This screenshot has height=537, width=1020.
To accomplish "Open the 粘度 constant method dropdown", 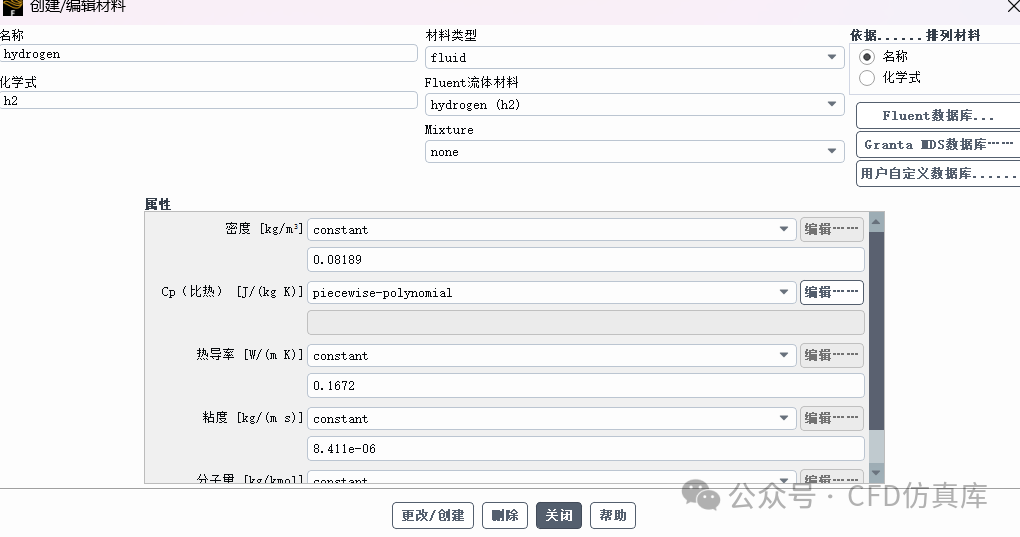I will click(552, 418).
